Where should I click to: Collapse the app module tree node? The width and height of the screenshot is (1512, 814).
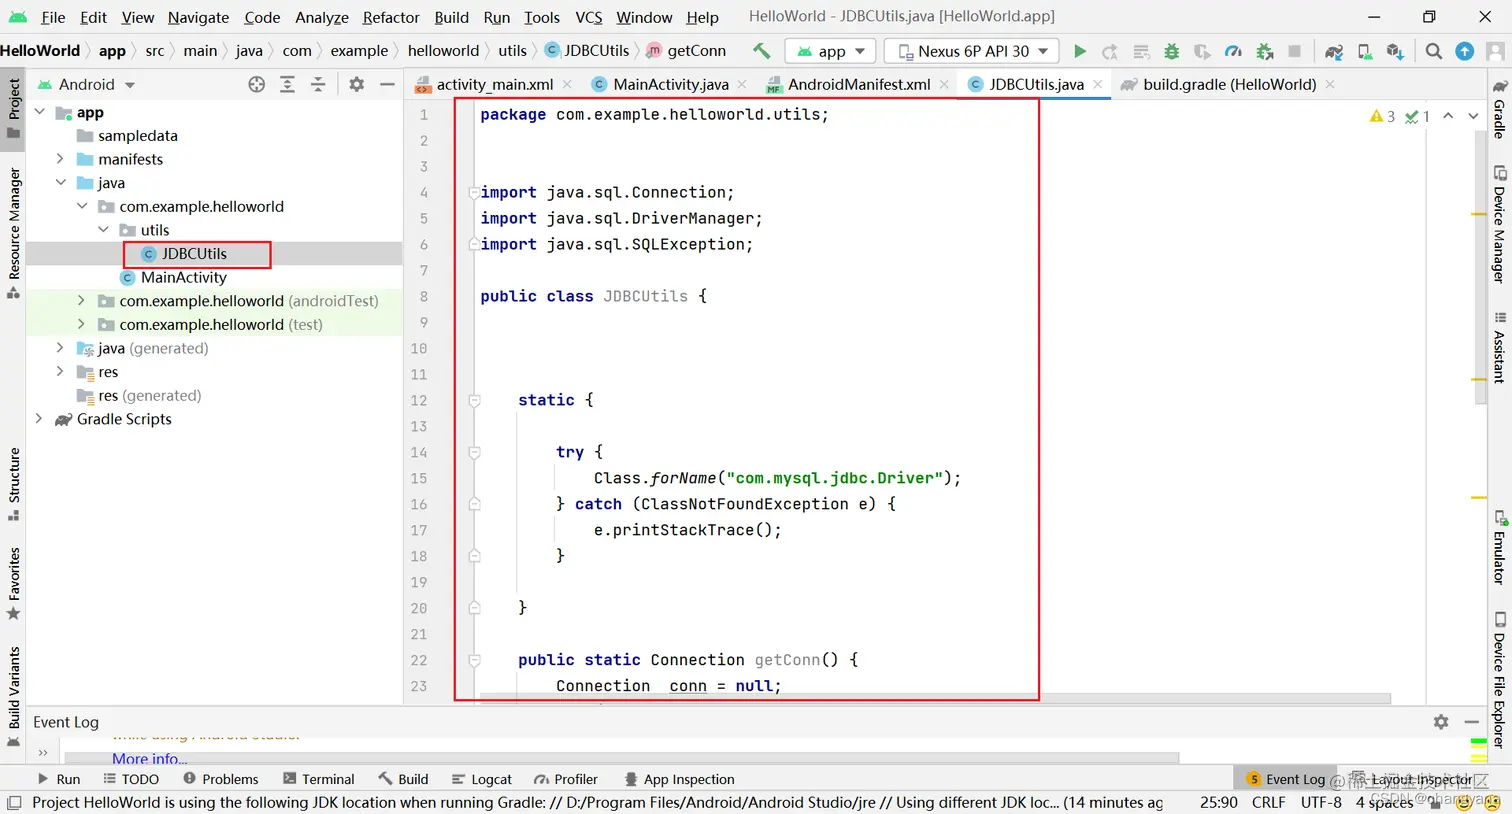[x=40, y=112]
